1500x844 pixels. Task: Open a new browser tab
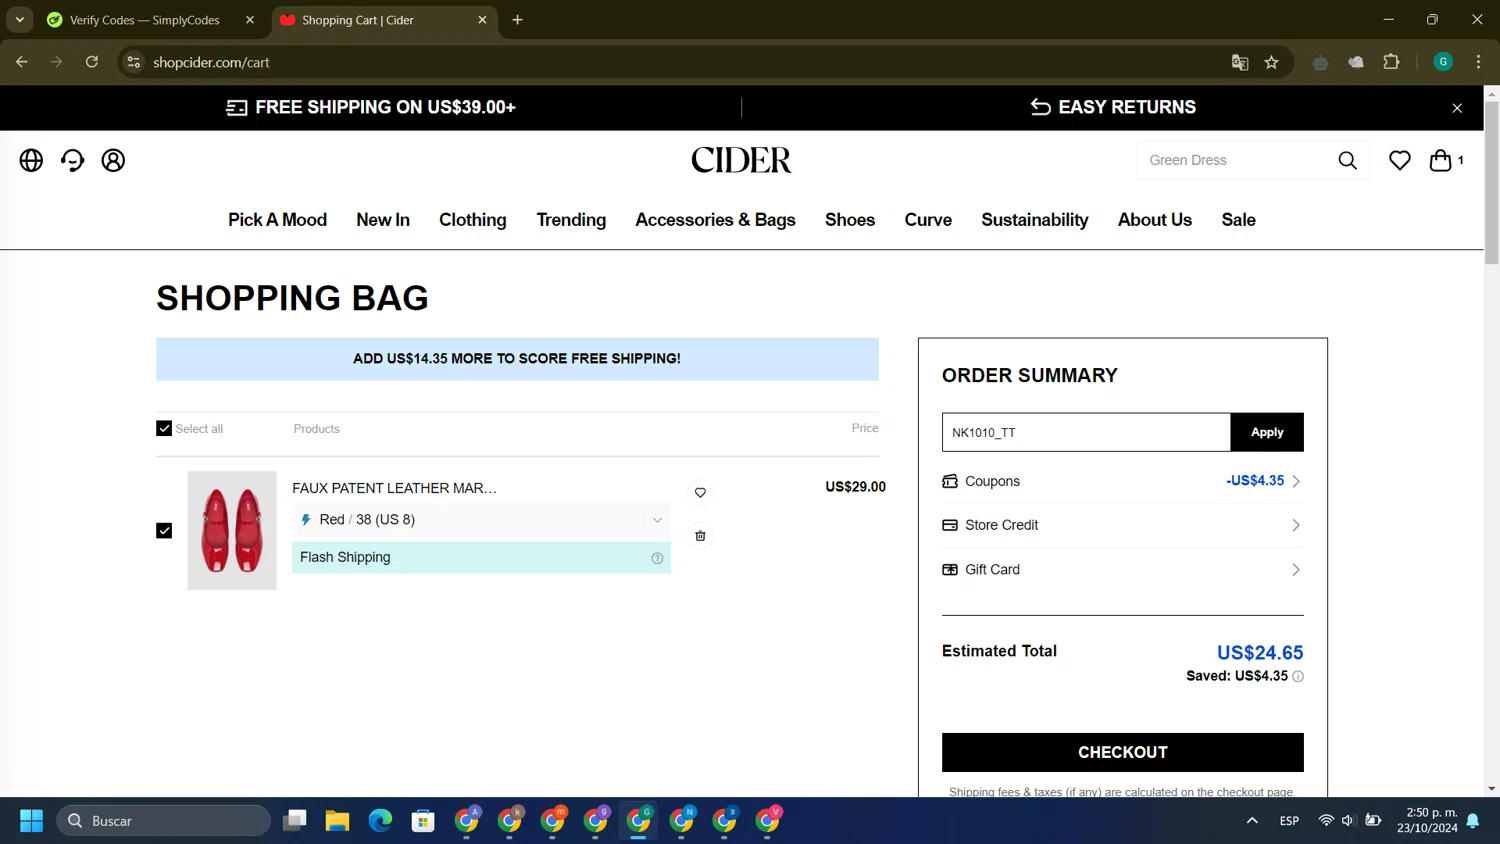(517, 20)
